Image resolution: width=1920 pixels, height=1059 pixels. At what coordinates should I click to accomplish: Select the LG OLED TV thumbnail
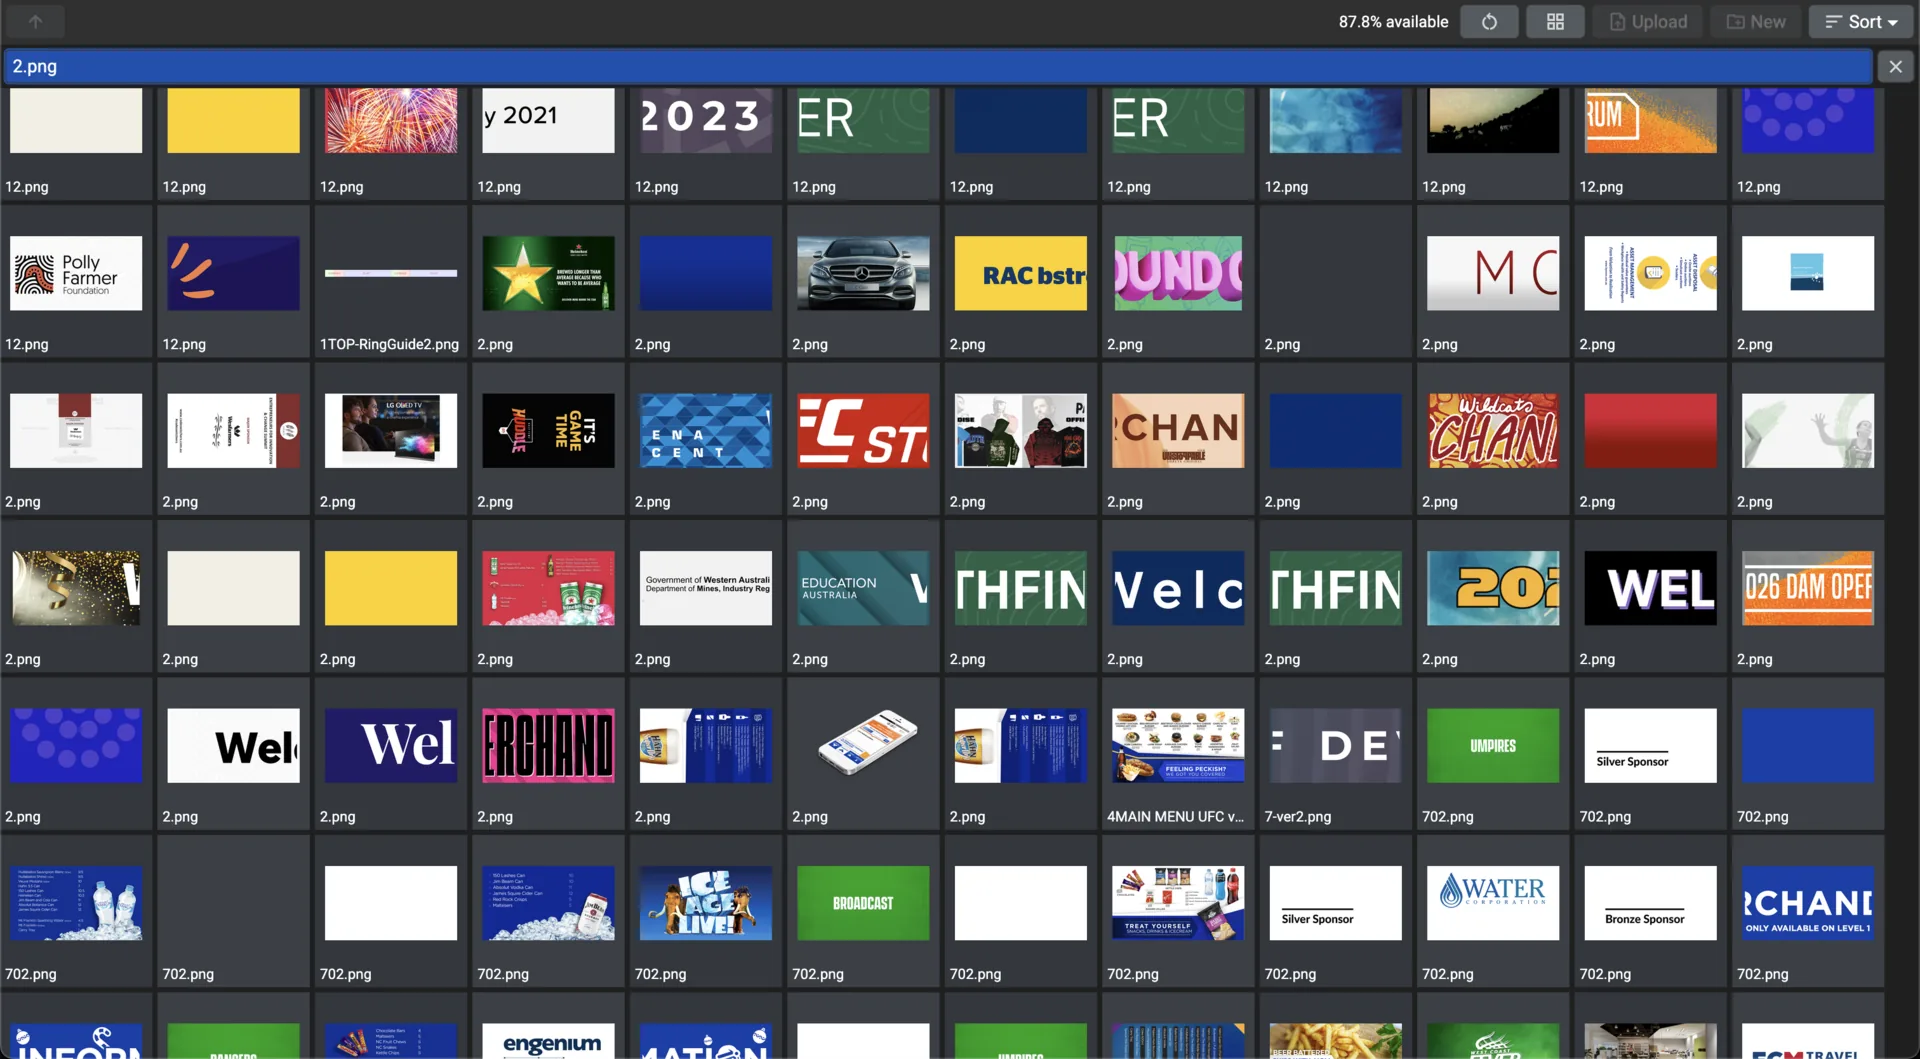coord(391,430)
